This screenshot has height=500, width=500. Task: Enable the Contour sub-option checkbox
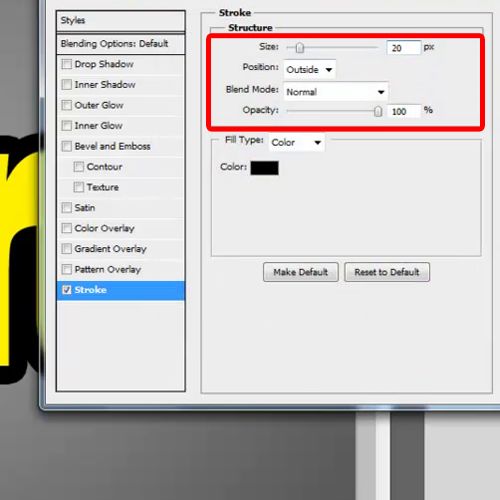point(79,167)
